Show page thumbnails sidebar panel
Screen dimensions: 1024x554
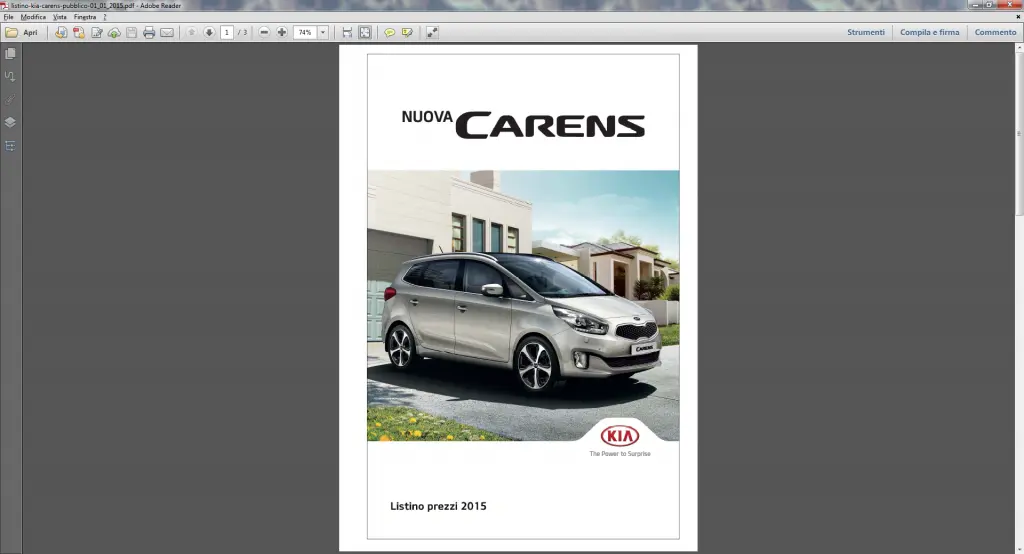(10, 54)
